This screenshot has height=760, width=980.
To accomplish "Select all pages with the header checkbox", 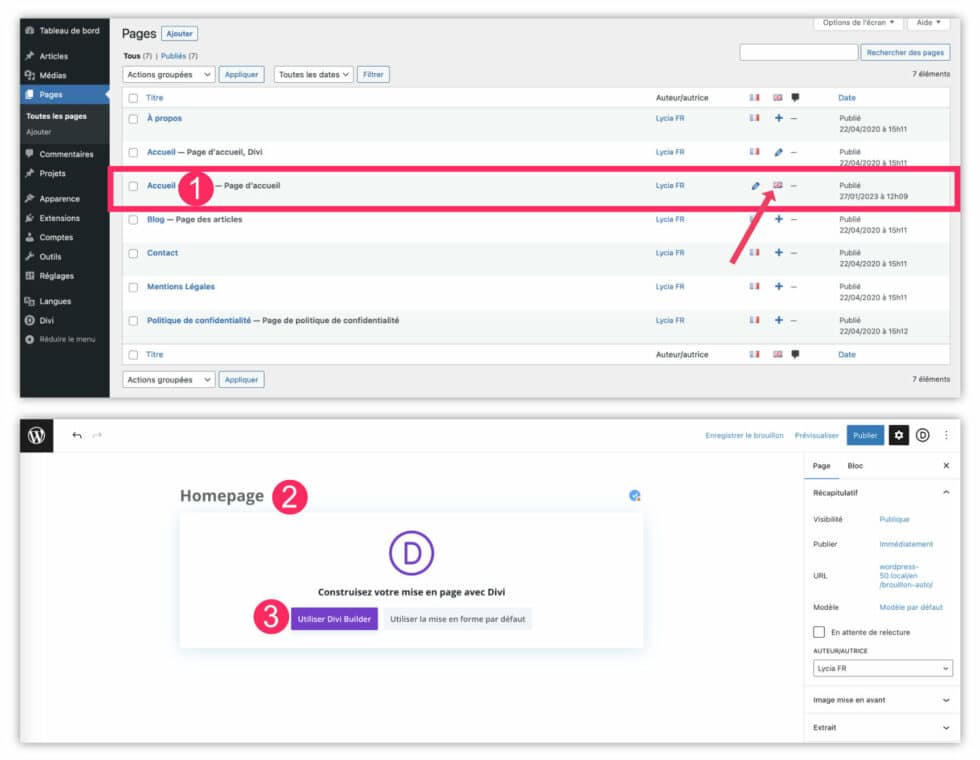I will (x=132, y=97).
